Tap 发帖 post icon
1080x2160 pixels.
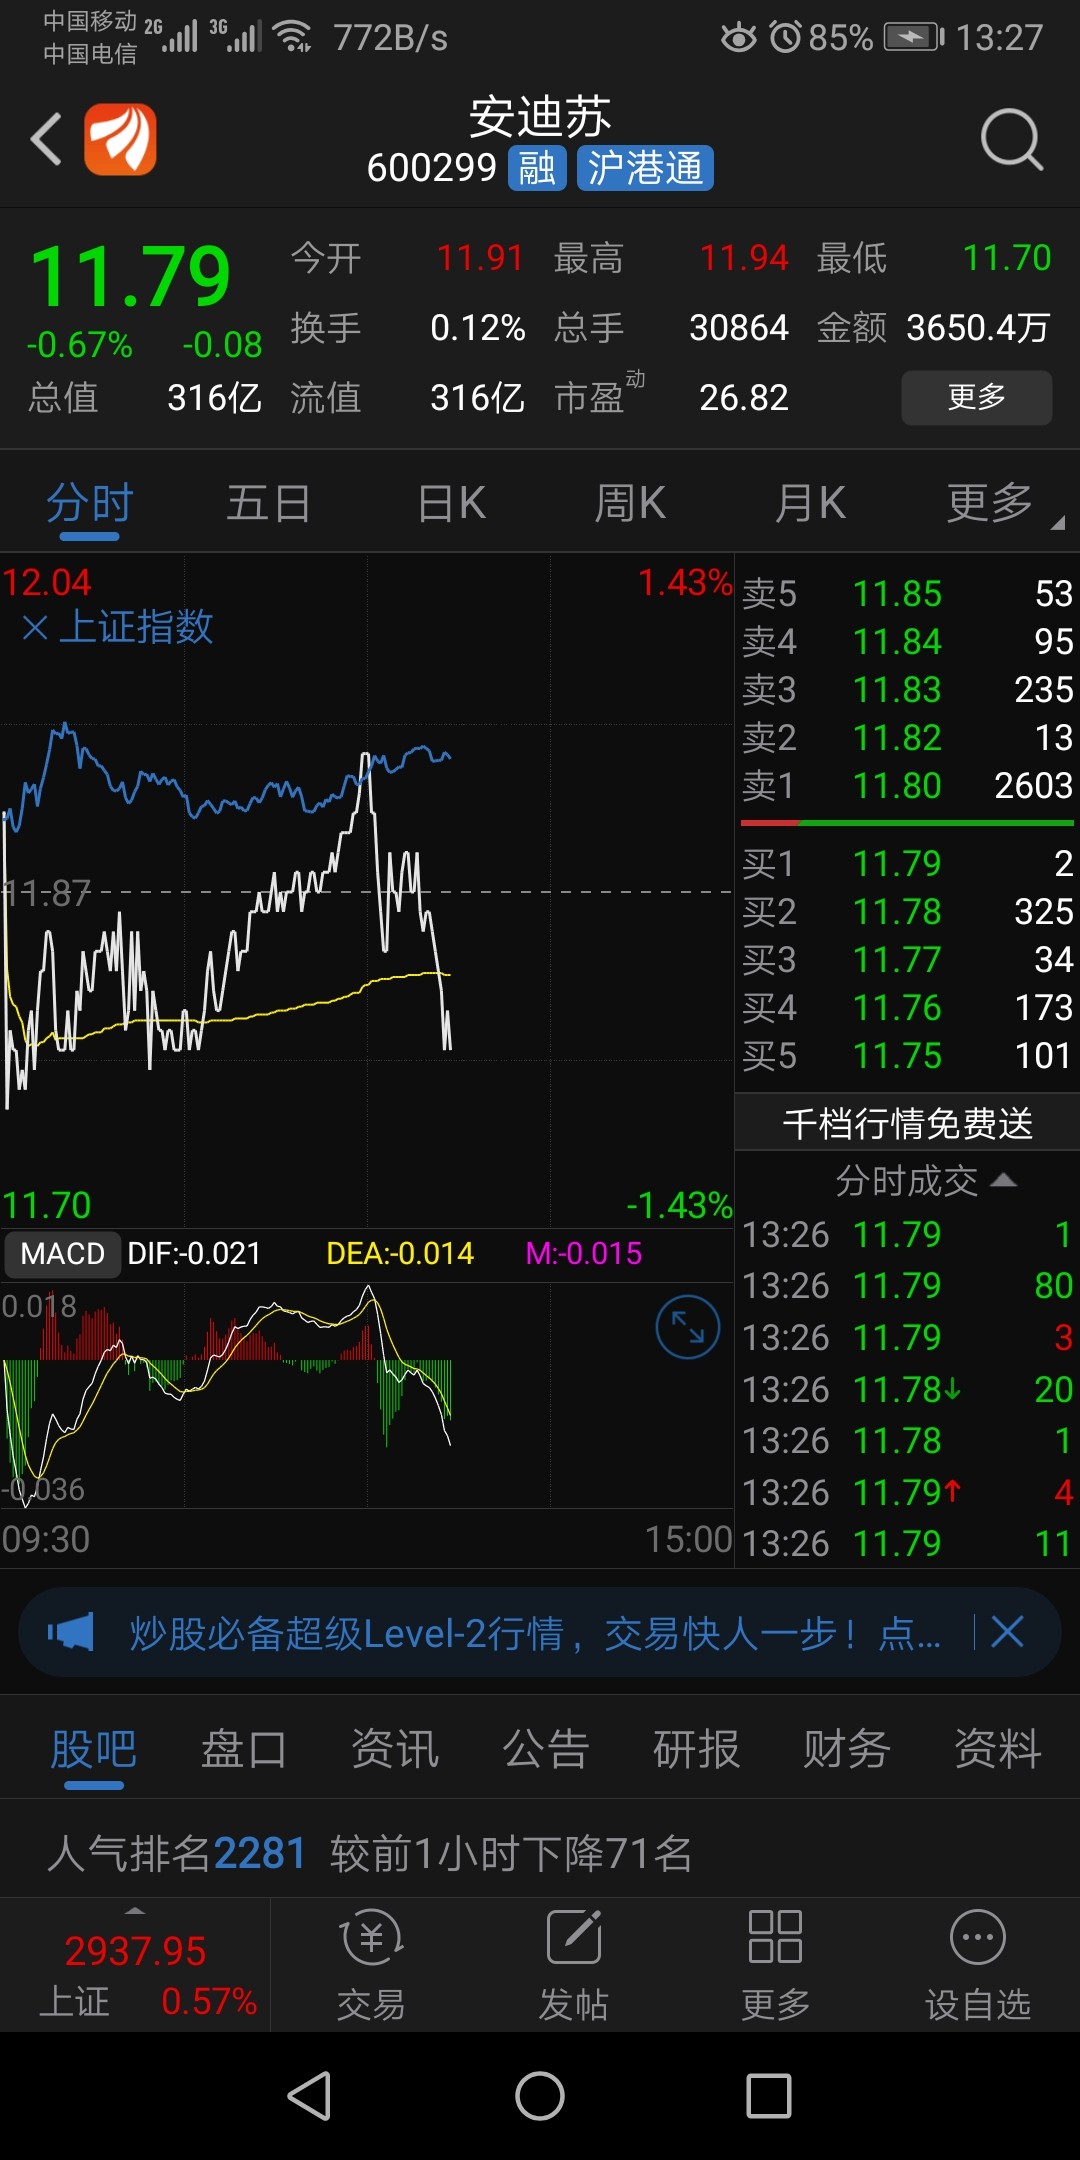click(x=573, y=1966)
